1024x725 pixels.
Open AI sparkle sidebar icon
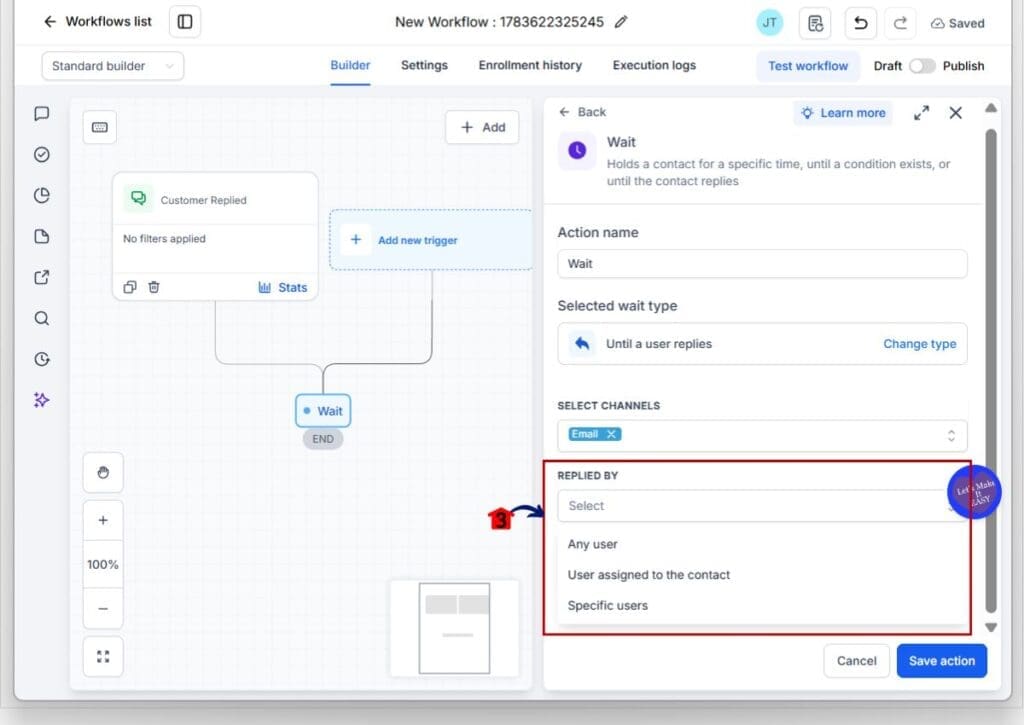(42, 400)
